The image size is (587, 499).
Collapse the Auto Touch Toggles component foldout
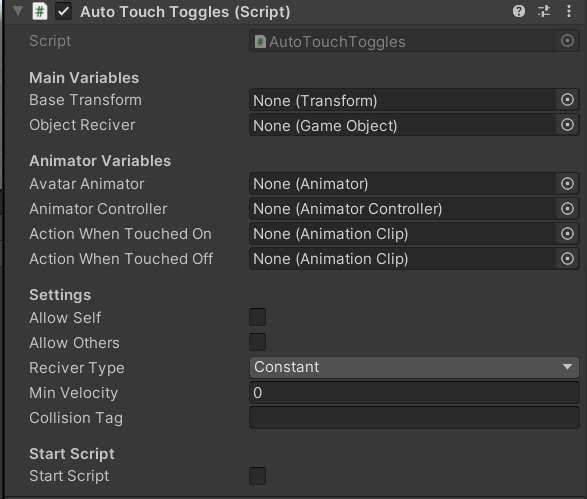(18, 11)
